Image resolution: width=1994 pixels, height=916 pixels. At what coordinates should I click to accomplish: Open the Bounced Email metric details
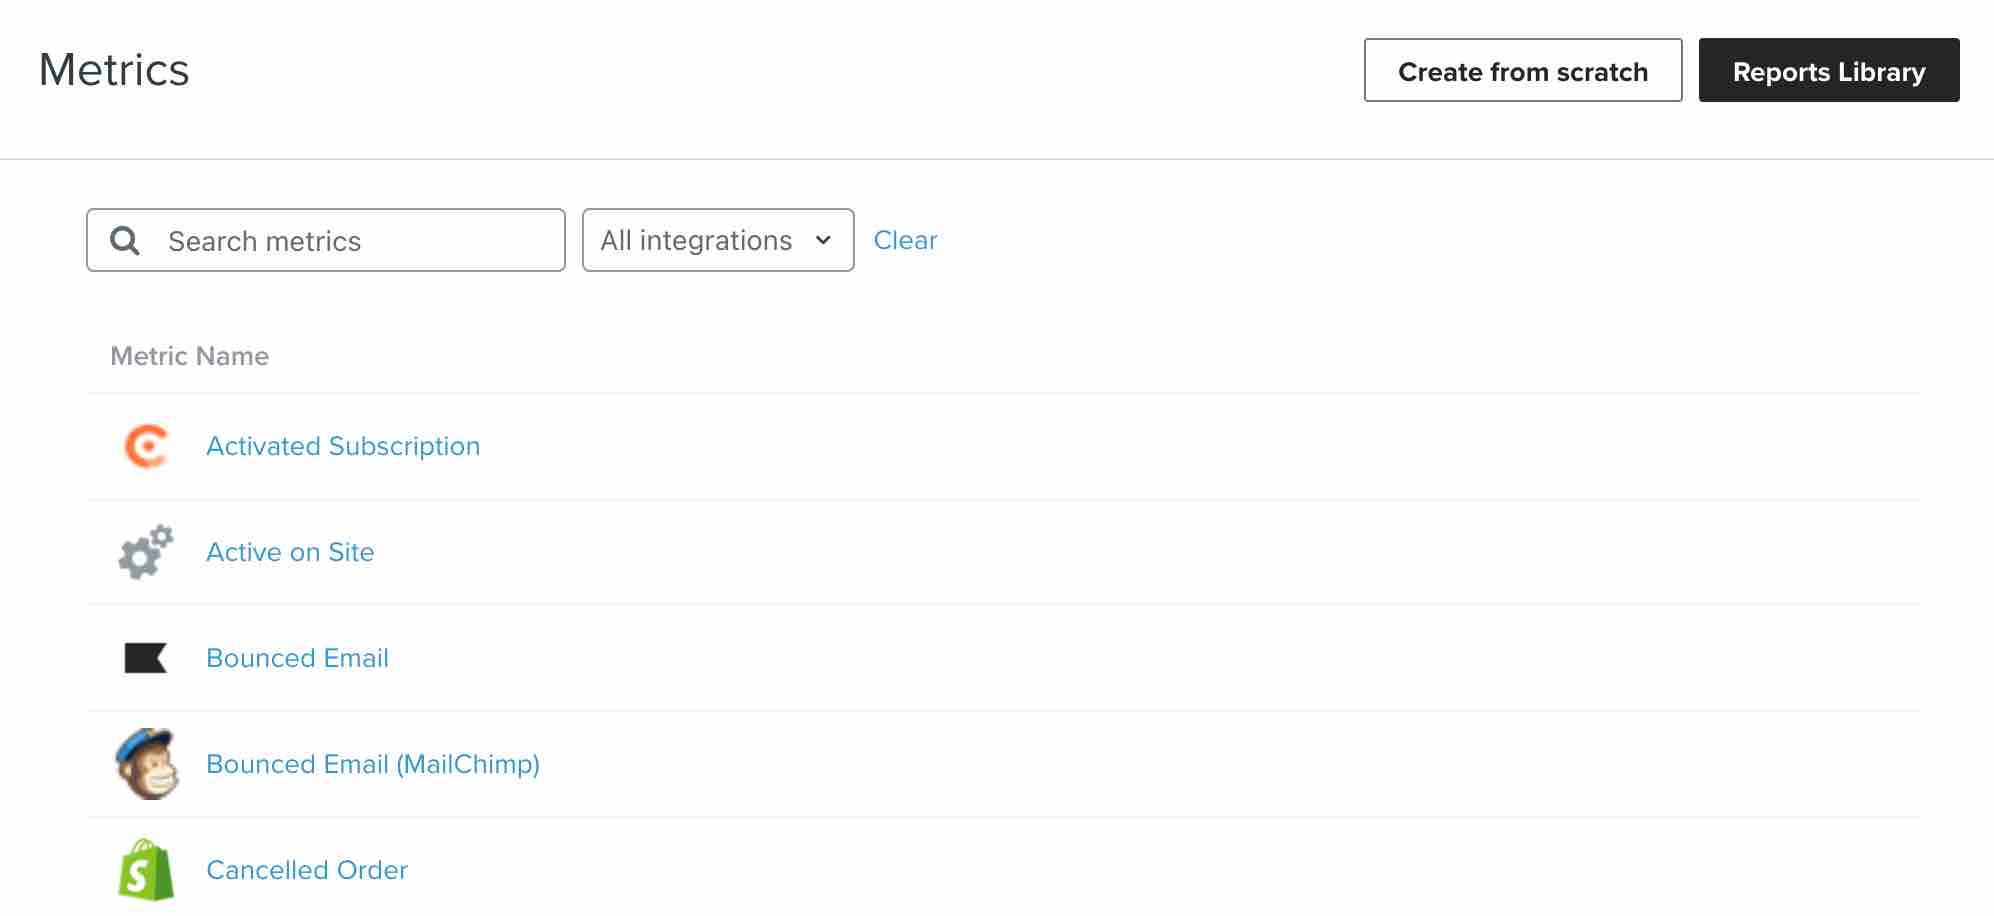(x=297, y=657)
